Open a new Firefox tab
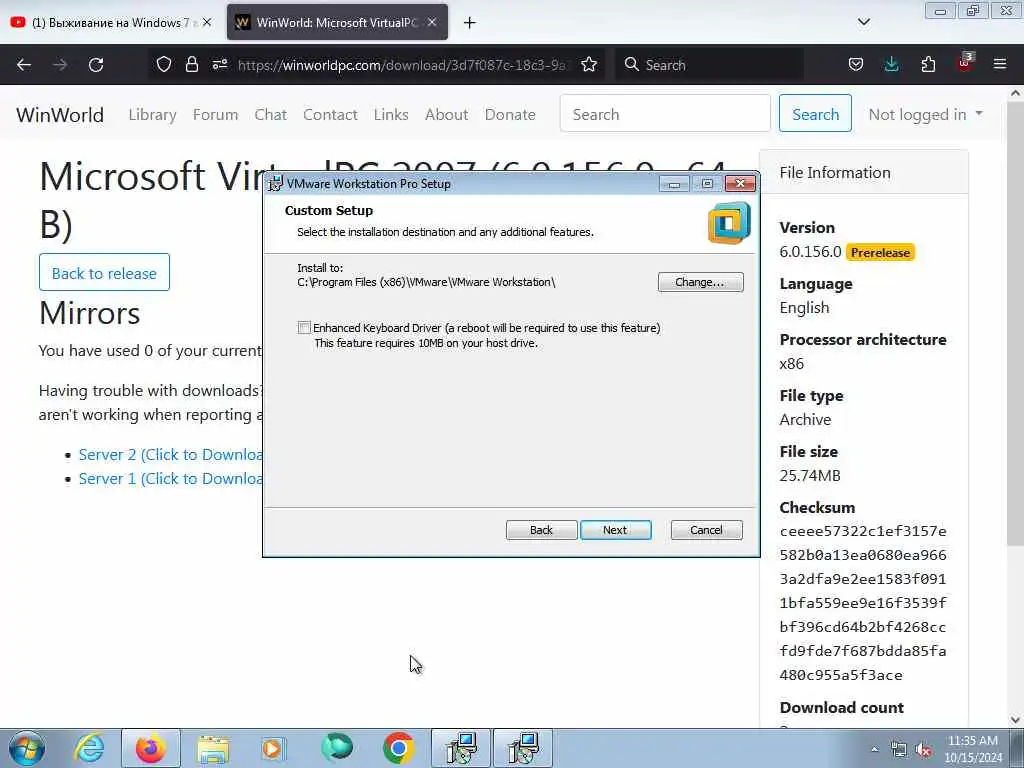The height and width of the screenshot is (768, 1024). click(x=470, y=23)
